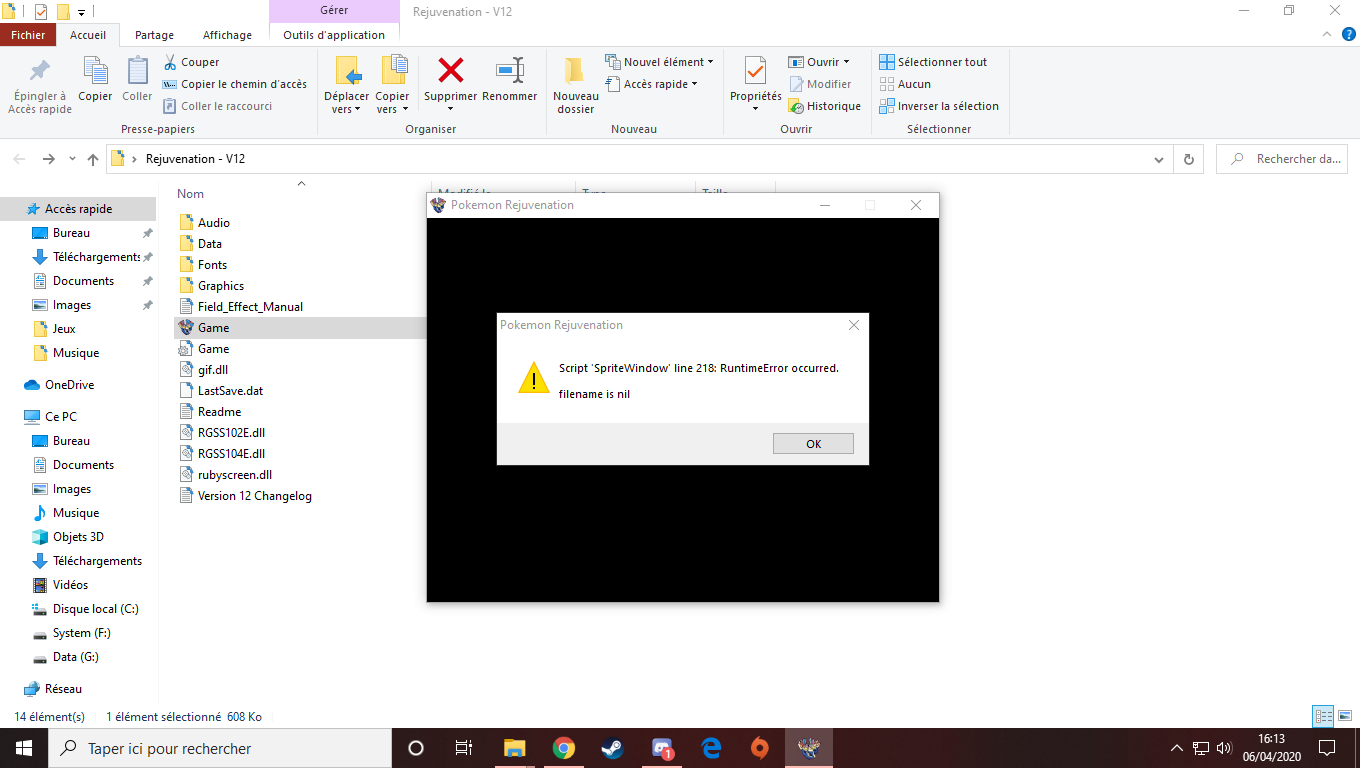Image resolution: width=1360 pixels, height=768 pixels.
Task: Select Data (G:) drive
Action: coord(78,657)
